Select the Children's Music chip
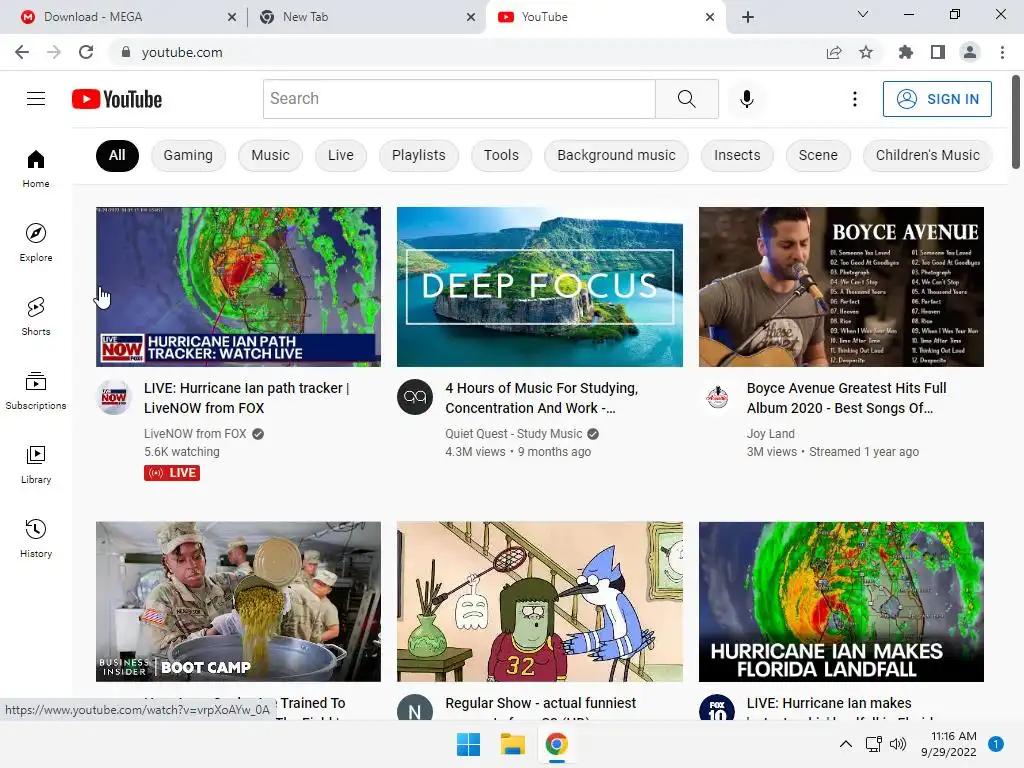 (x=928, y=155)
